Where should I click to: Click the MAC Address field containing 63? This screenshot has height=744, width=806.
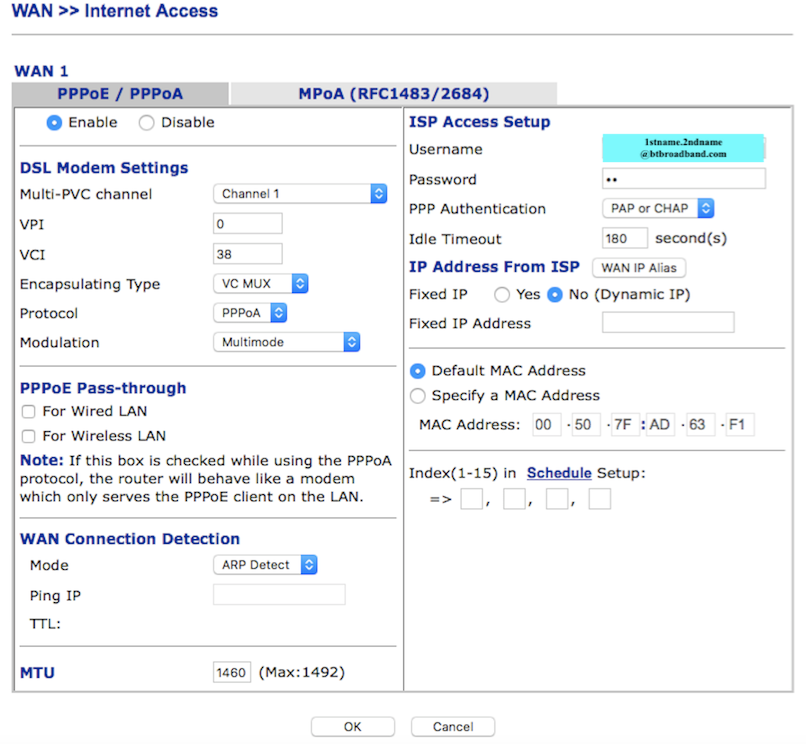coord(701,425)
